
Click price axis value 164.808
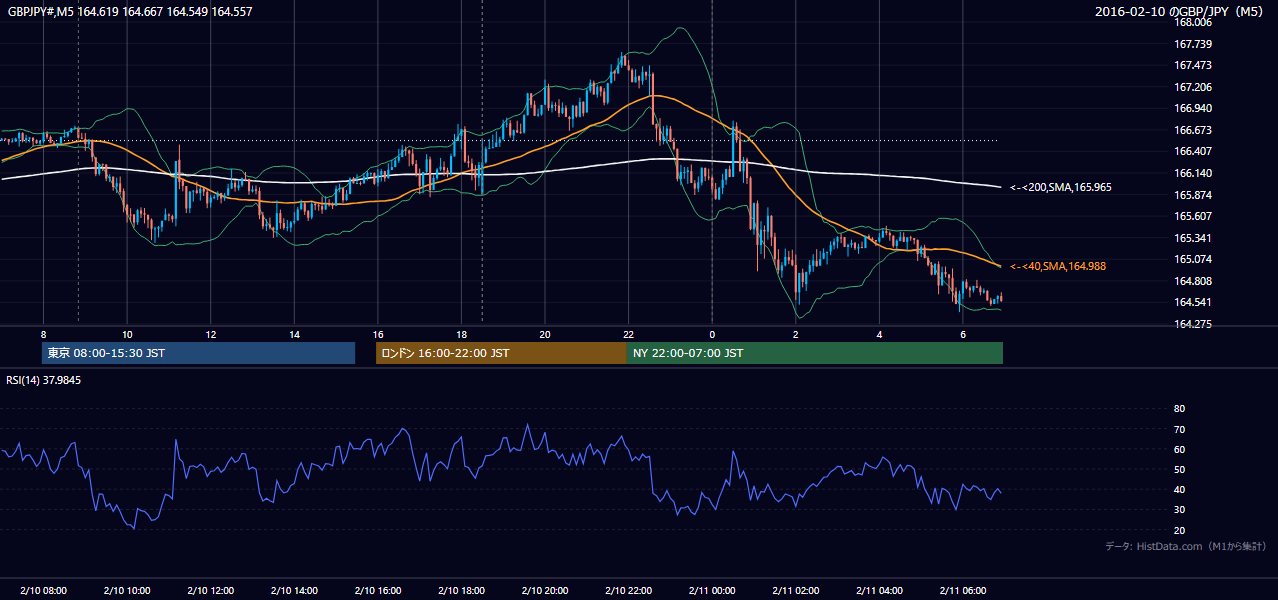1193,281
